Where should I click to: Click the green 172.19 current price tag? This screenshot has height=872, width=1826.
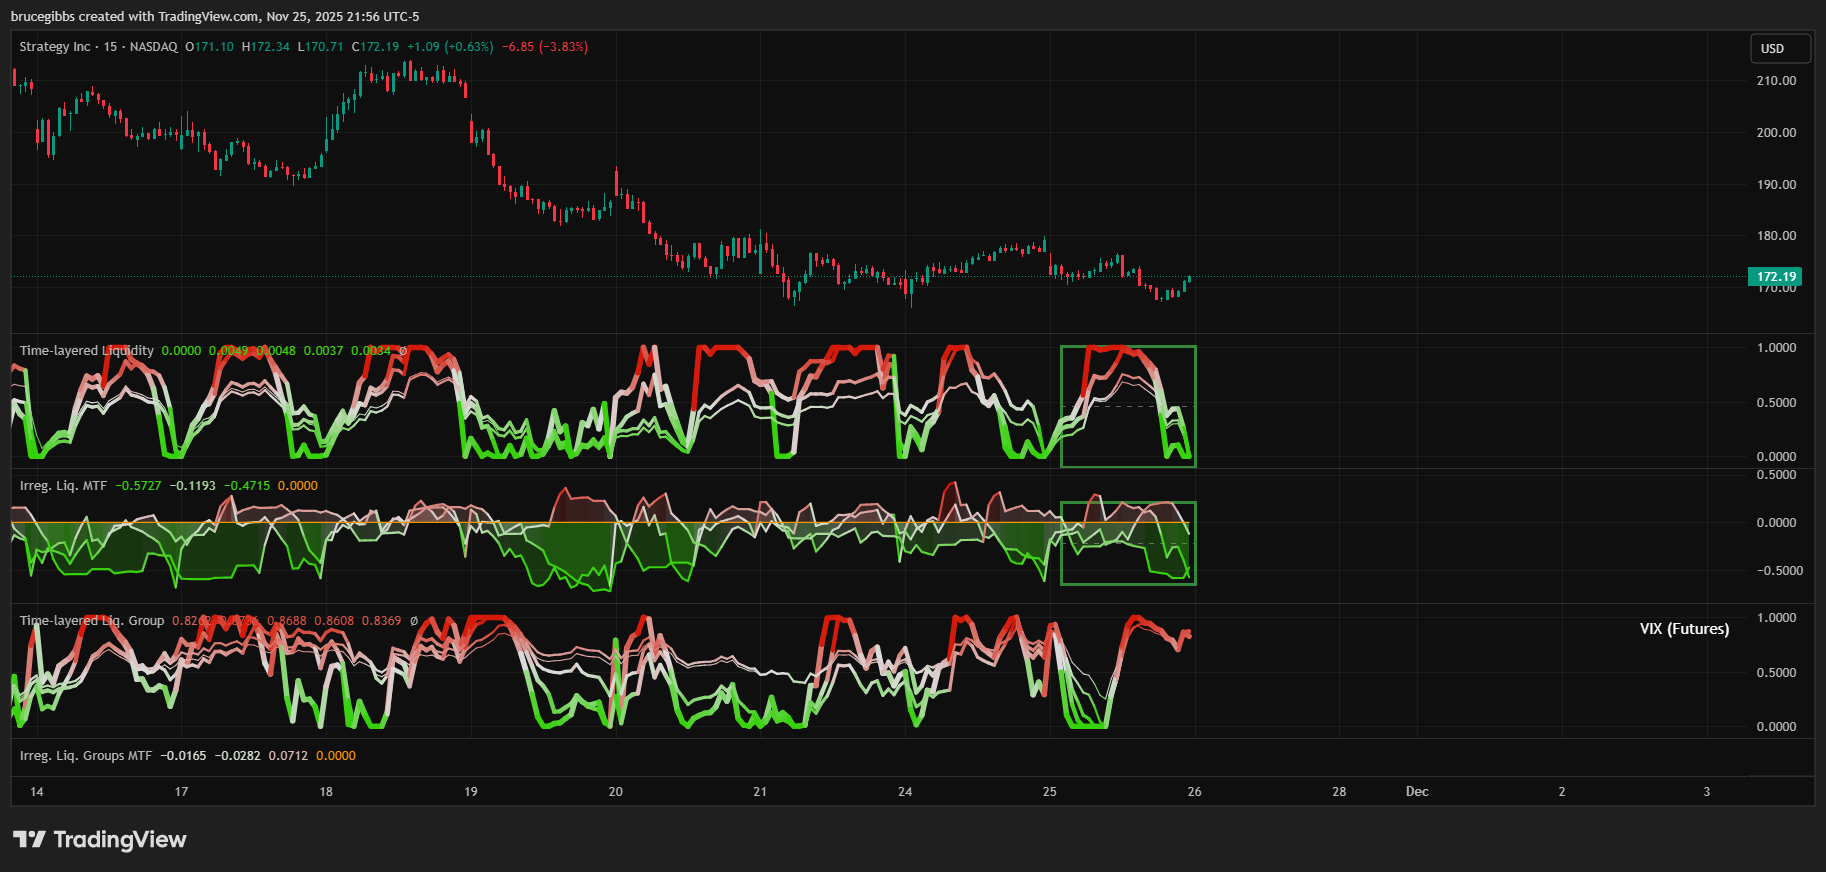pyautogui.click(x=1776, y=277)
